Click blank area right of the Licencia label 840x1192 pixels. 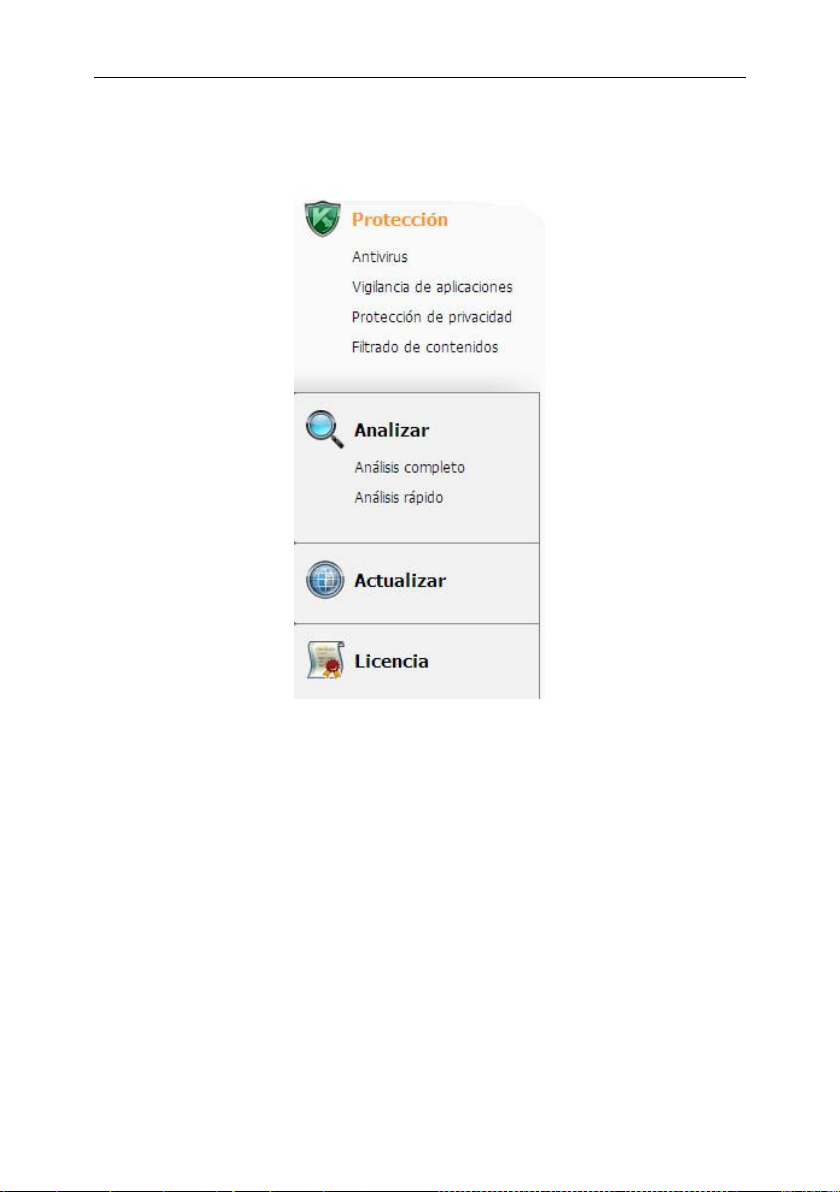[x=483, y=661]
